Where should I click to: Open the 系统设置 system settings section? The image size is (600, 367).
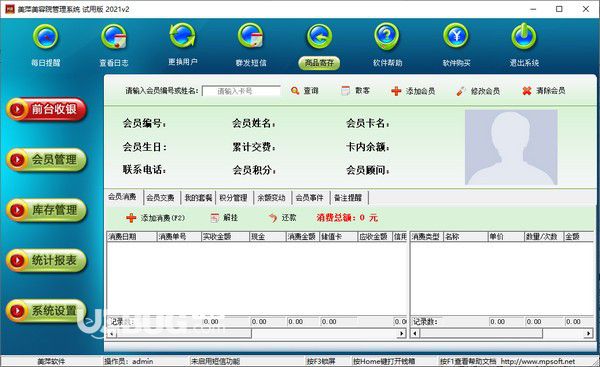point(46,311)
